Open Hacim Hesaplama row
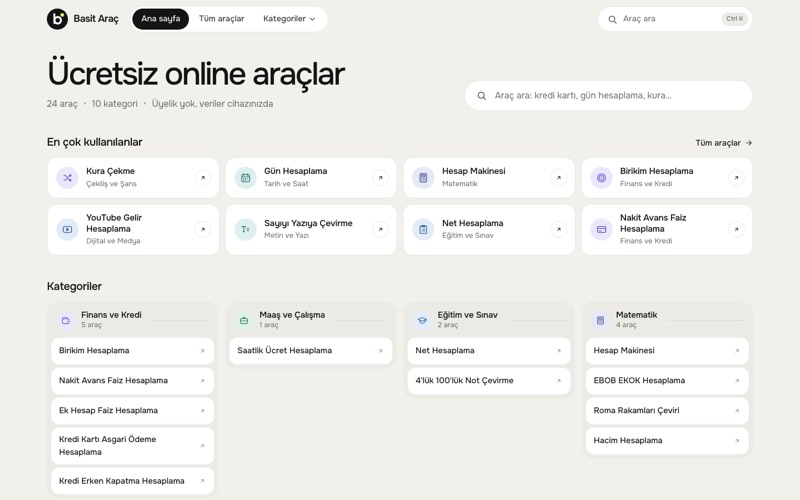This screenshot has width=800, height=500. [x=667, y=441]
